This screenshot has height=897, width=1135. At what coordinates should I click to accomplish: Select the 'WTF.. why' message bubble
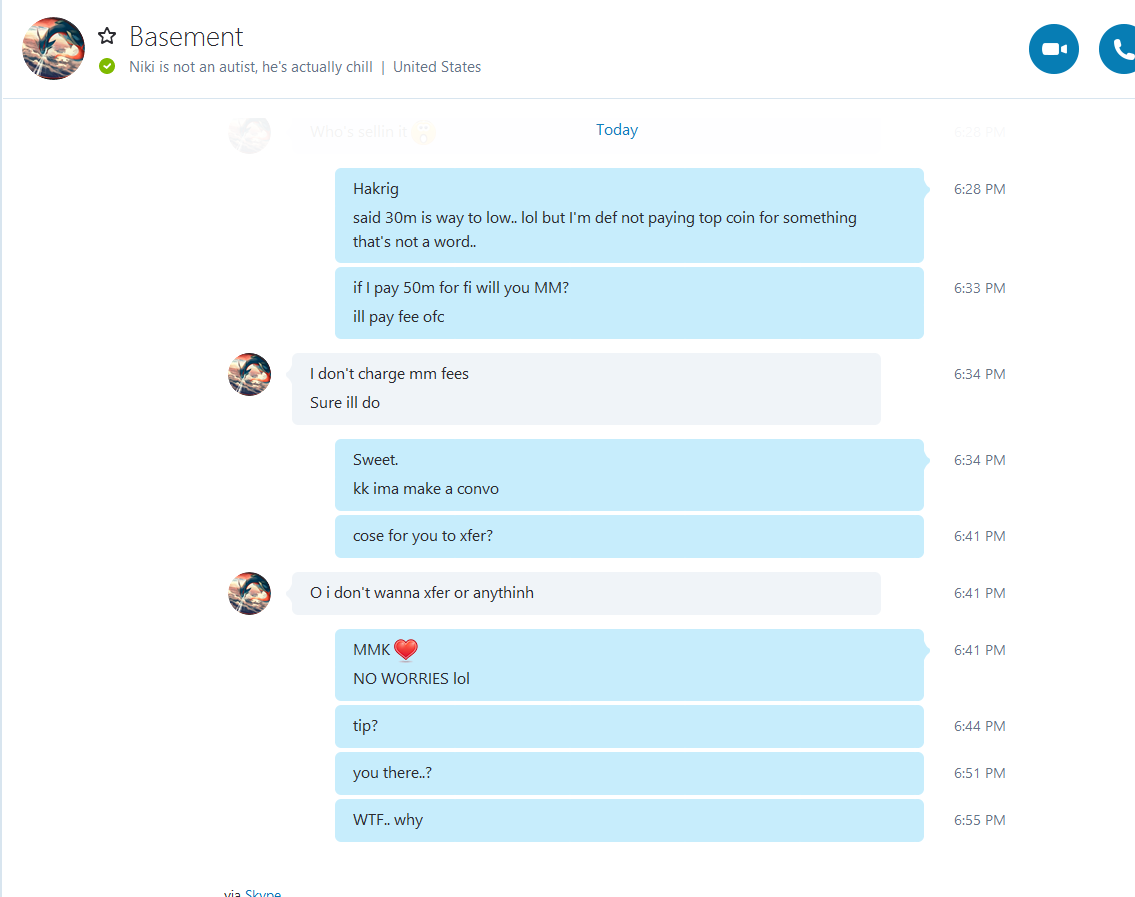tap(628, 820)
